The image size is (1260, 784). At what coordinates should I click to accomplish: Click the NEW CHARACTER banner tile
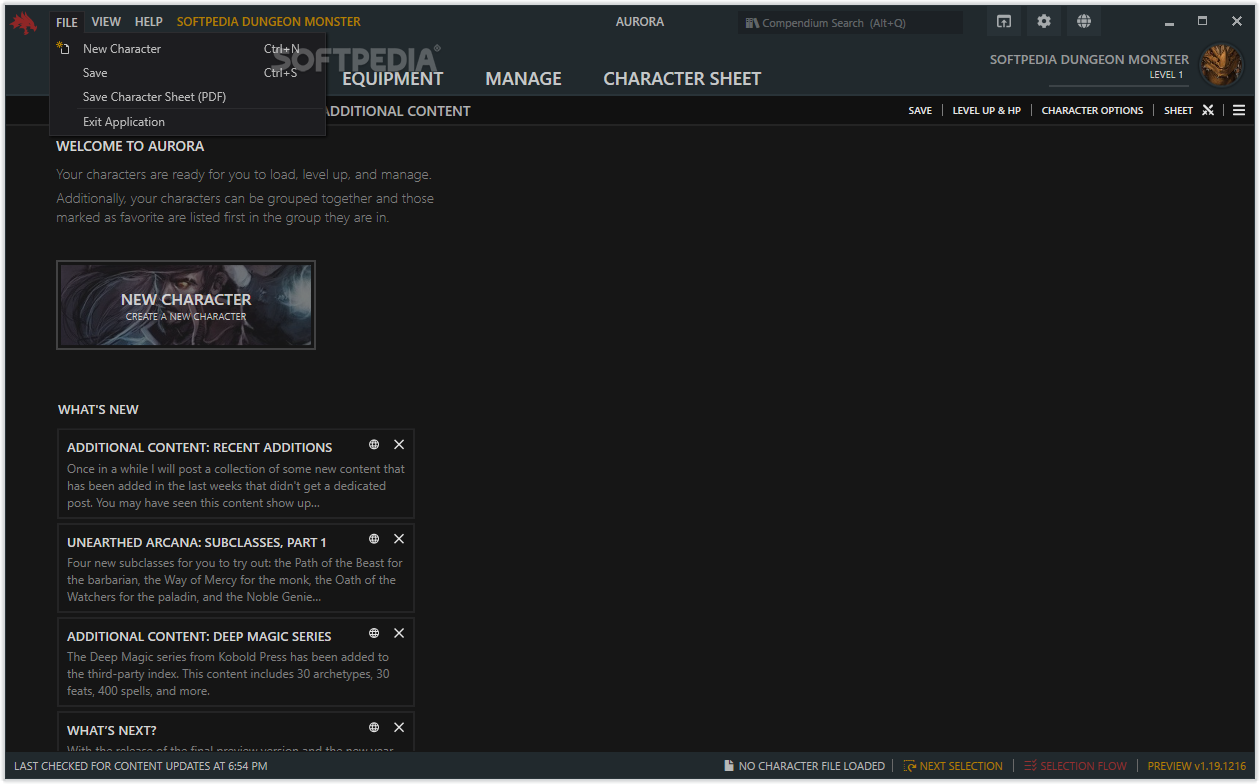186,305
